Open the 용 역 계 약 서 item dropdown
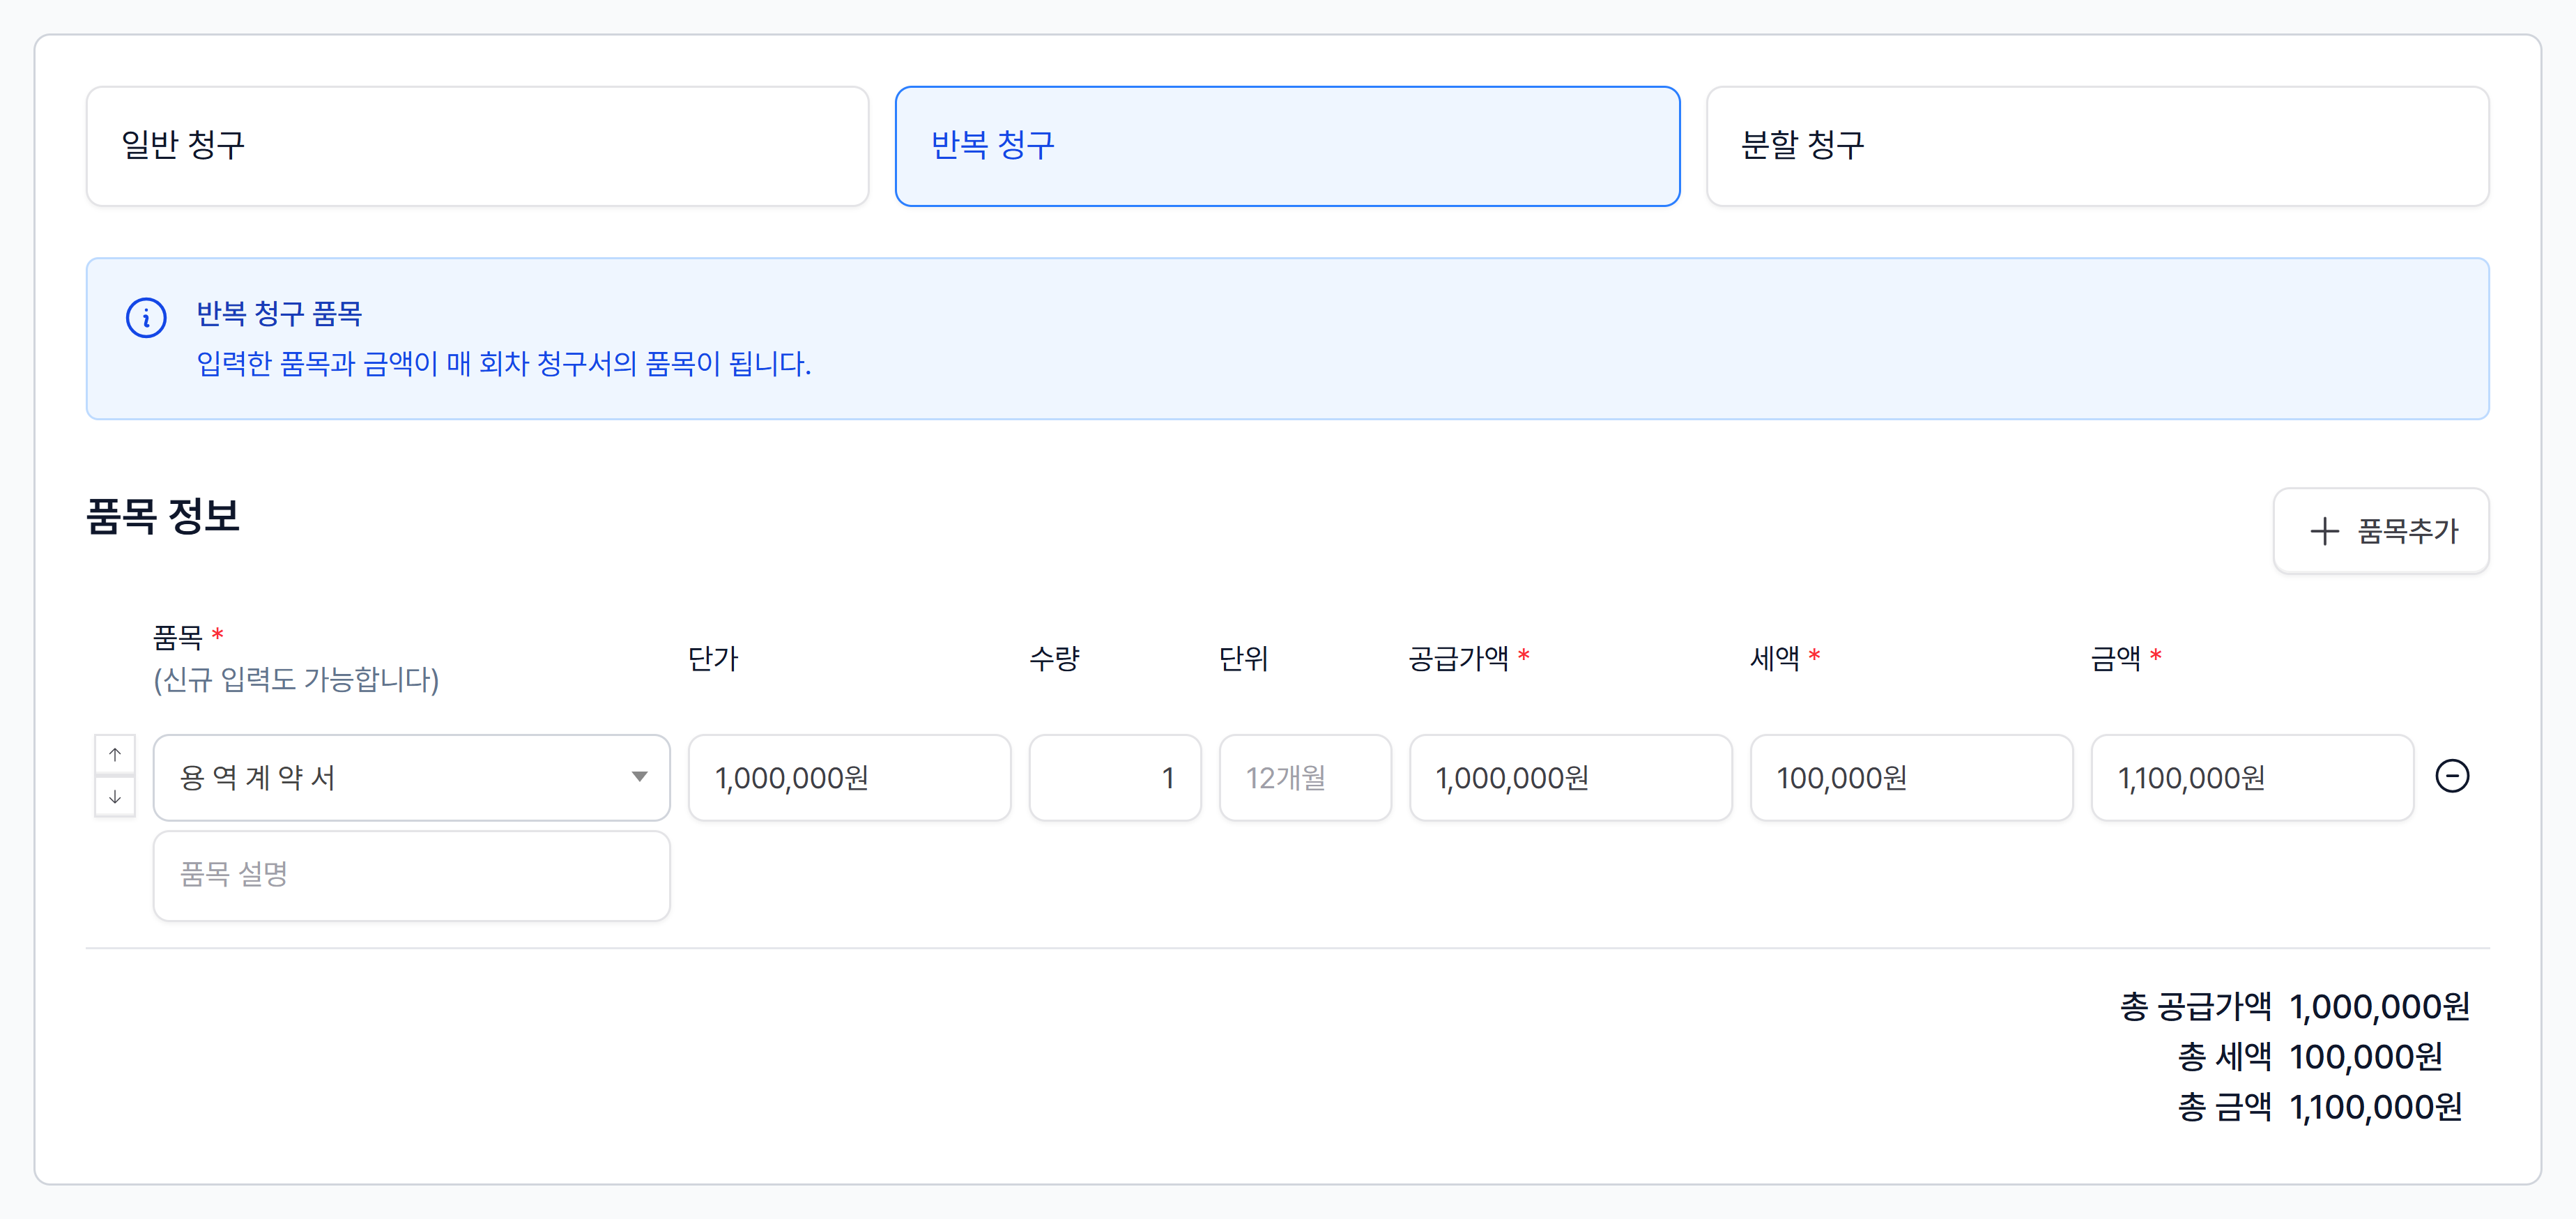This screenshot has width=2576, height=1219. click(x=411, y=778)
